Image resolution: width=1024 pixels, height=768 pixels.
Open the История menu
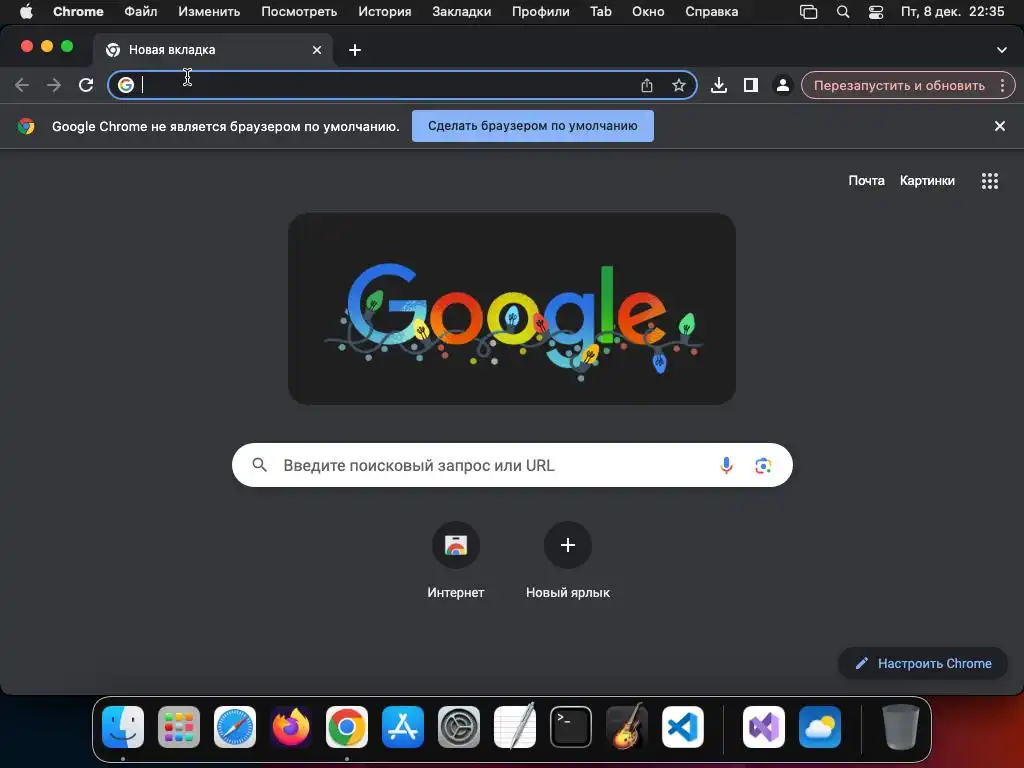385,12
